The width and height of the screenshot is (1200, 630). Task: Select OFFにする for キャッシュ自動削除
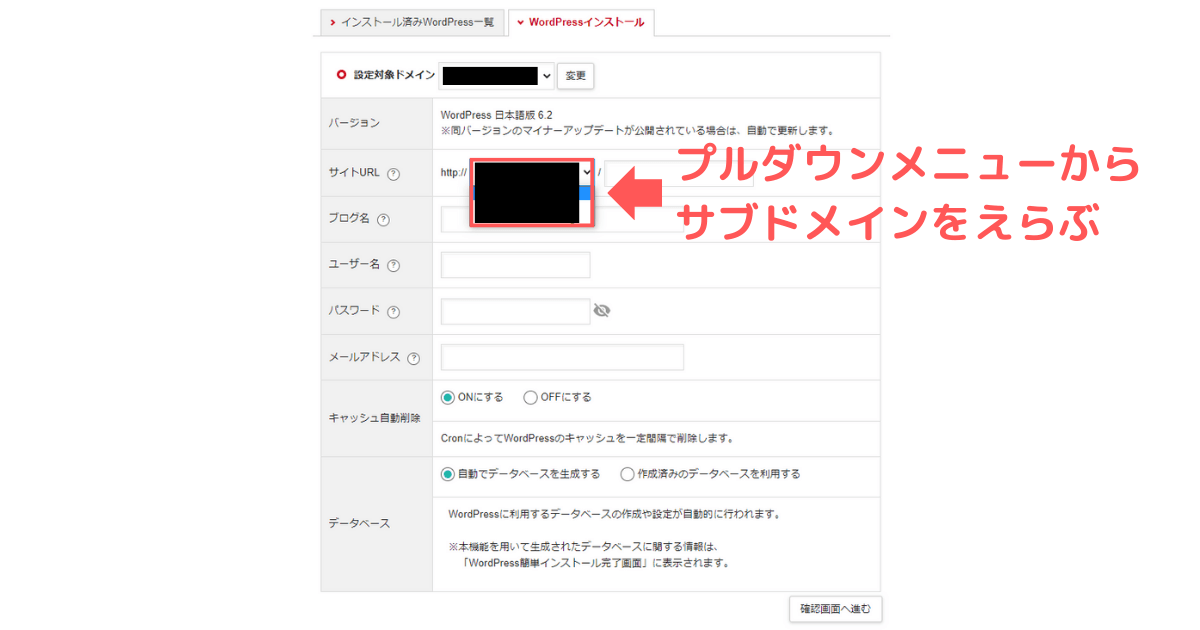[530, 396]
